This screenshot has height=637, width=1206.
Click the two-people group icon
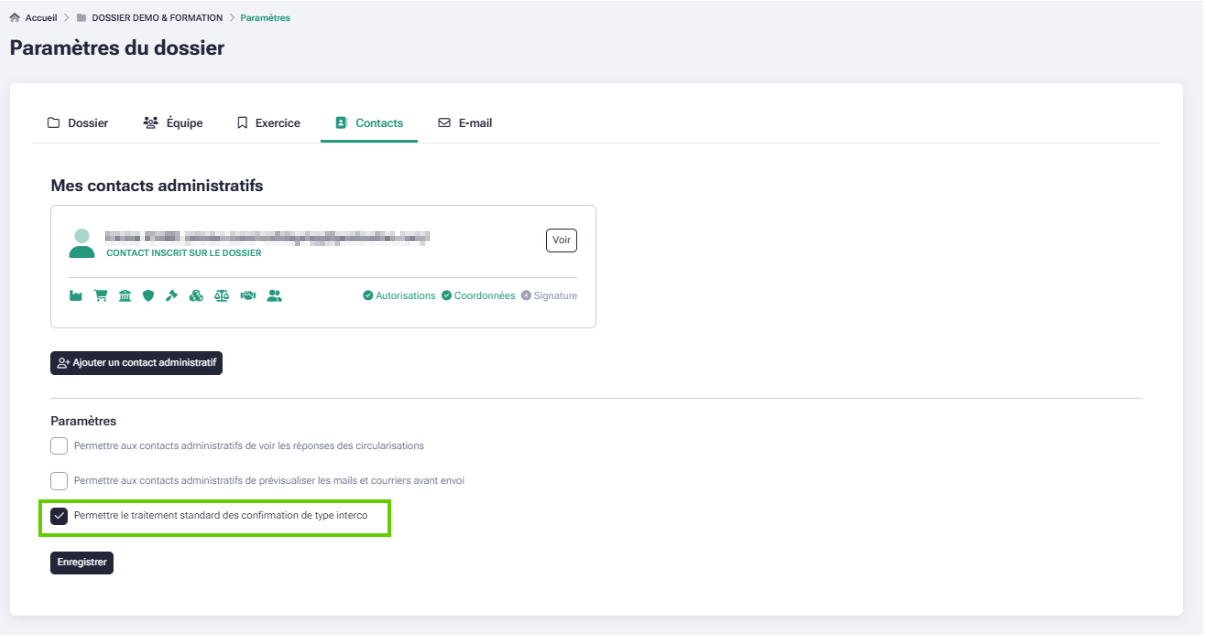pyautogui.click(x=274, y=296)
